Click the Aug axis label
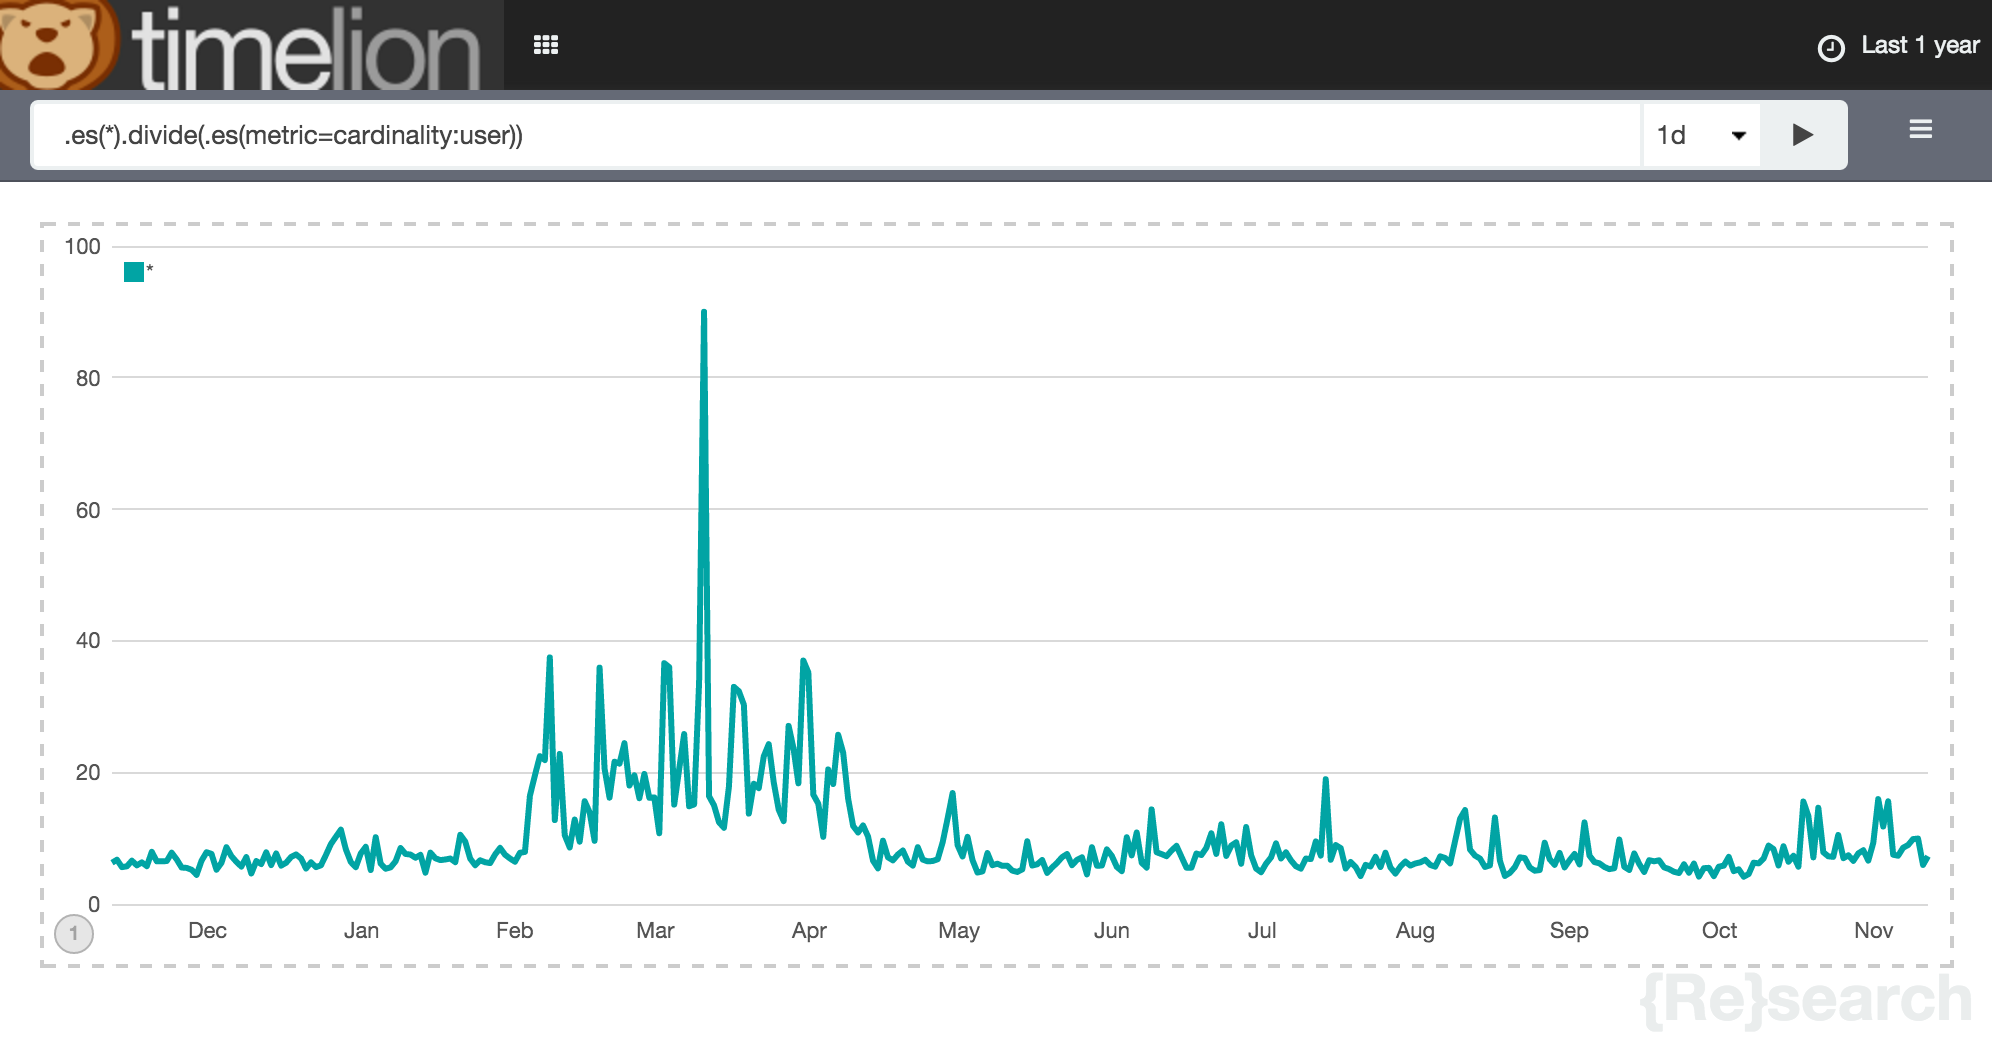 pos(1415,931)
